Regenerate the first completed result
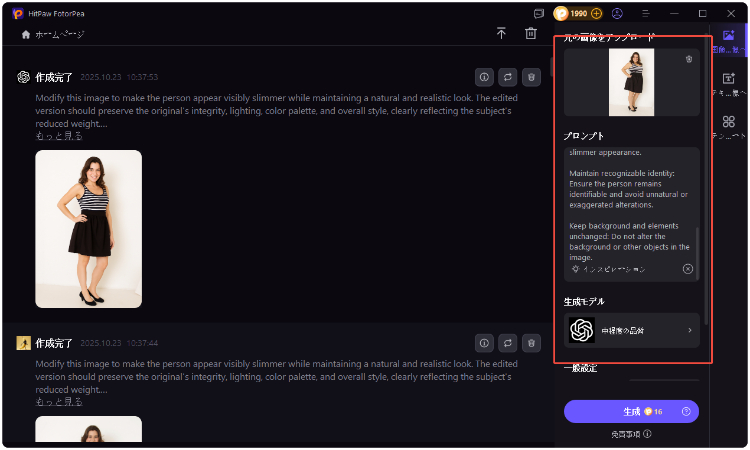 click(x=508, y=77)
